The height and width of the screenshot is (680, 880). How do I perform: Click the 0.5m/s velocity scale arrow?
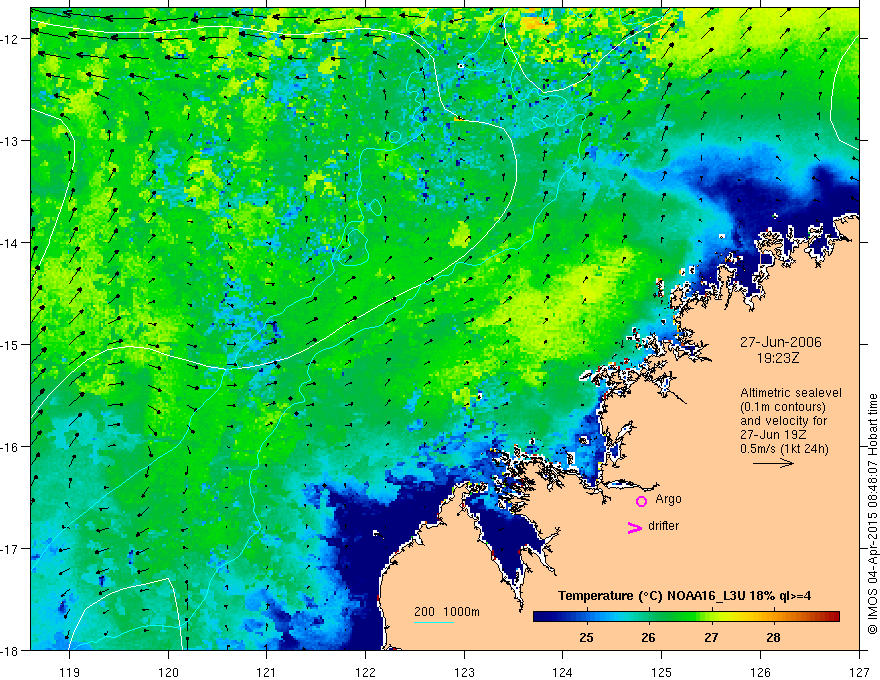click(x=773, y=463)
